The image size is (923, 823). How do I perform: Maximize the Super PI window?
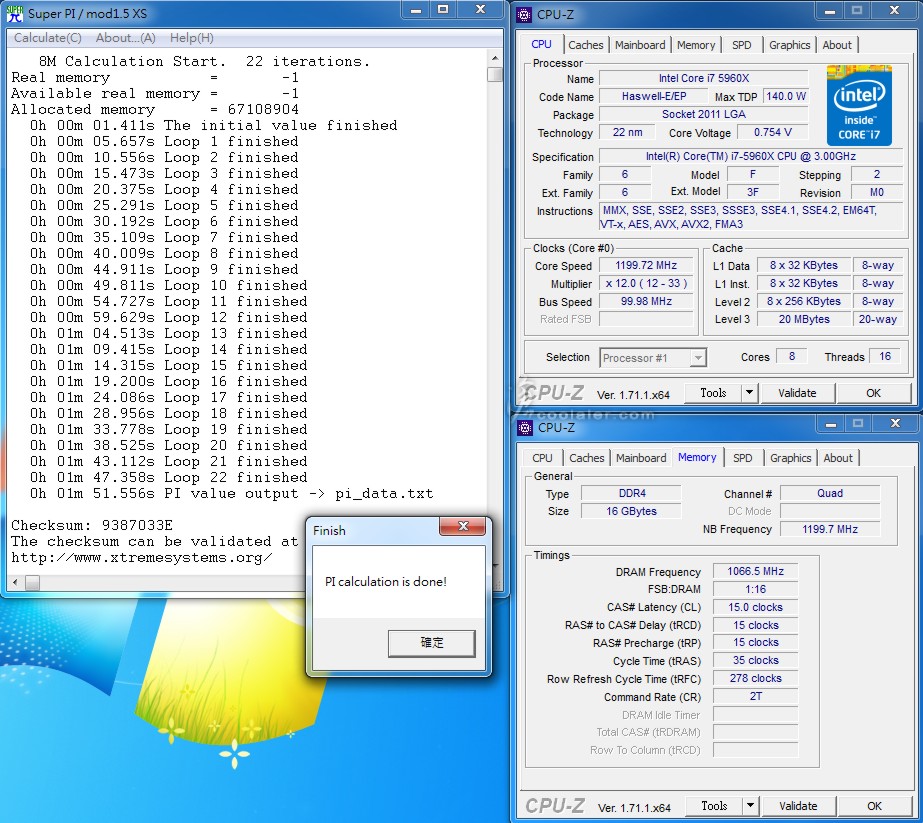click(443, 10)
